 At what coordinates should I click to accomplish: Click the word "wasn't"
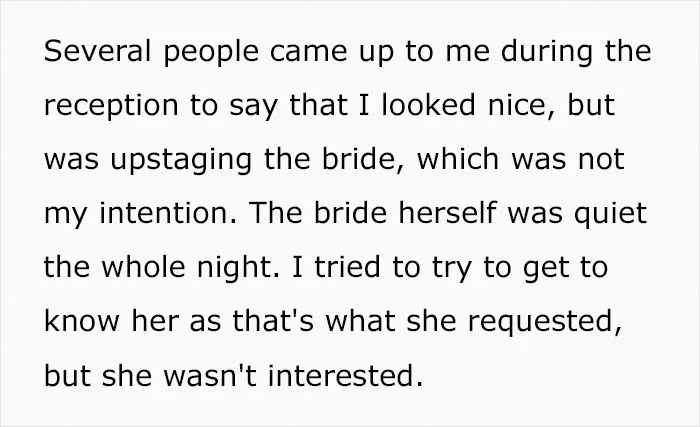click(210, 375)
